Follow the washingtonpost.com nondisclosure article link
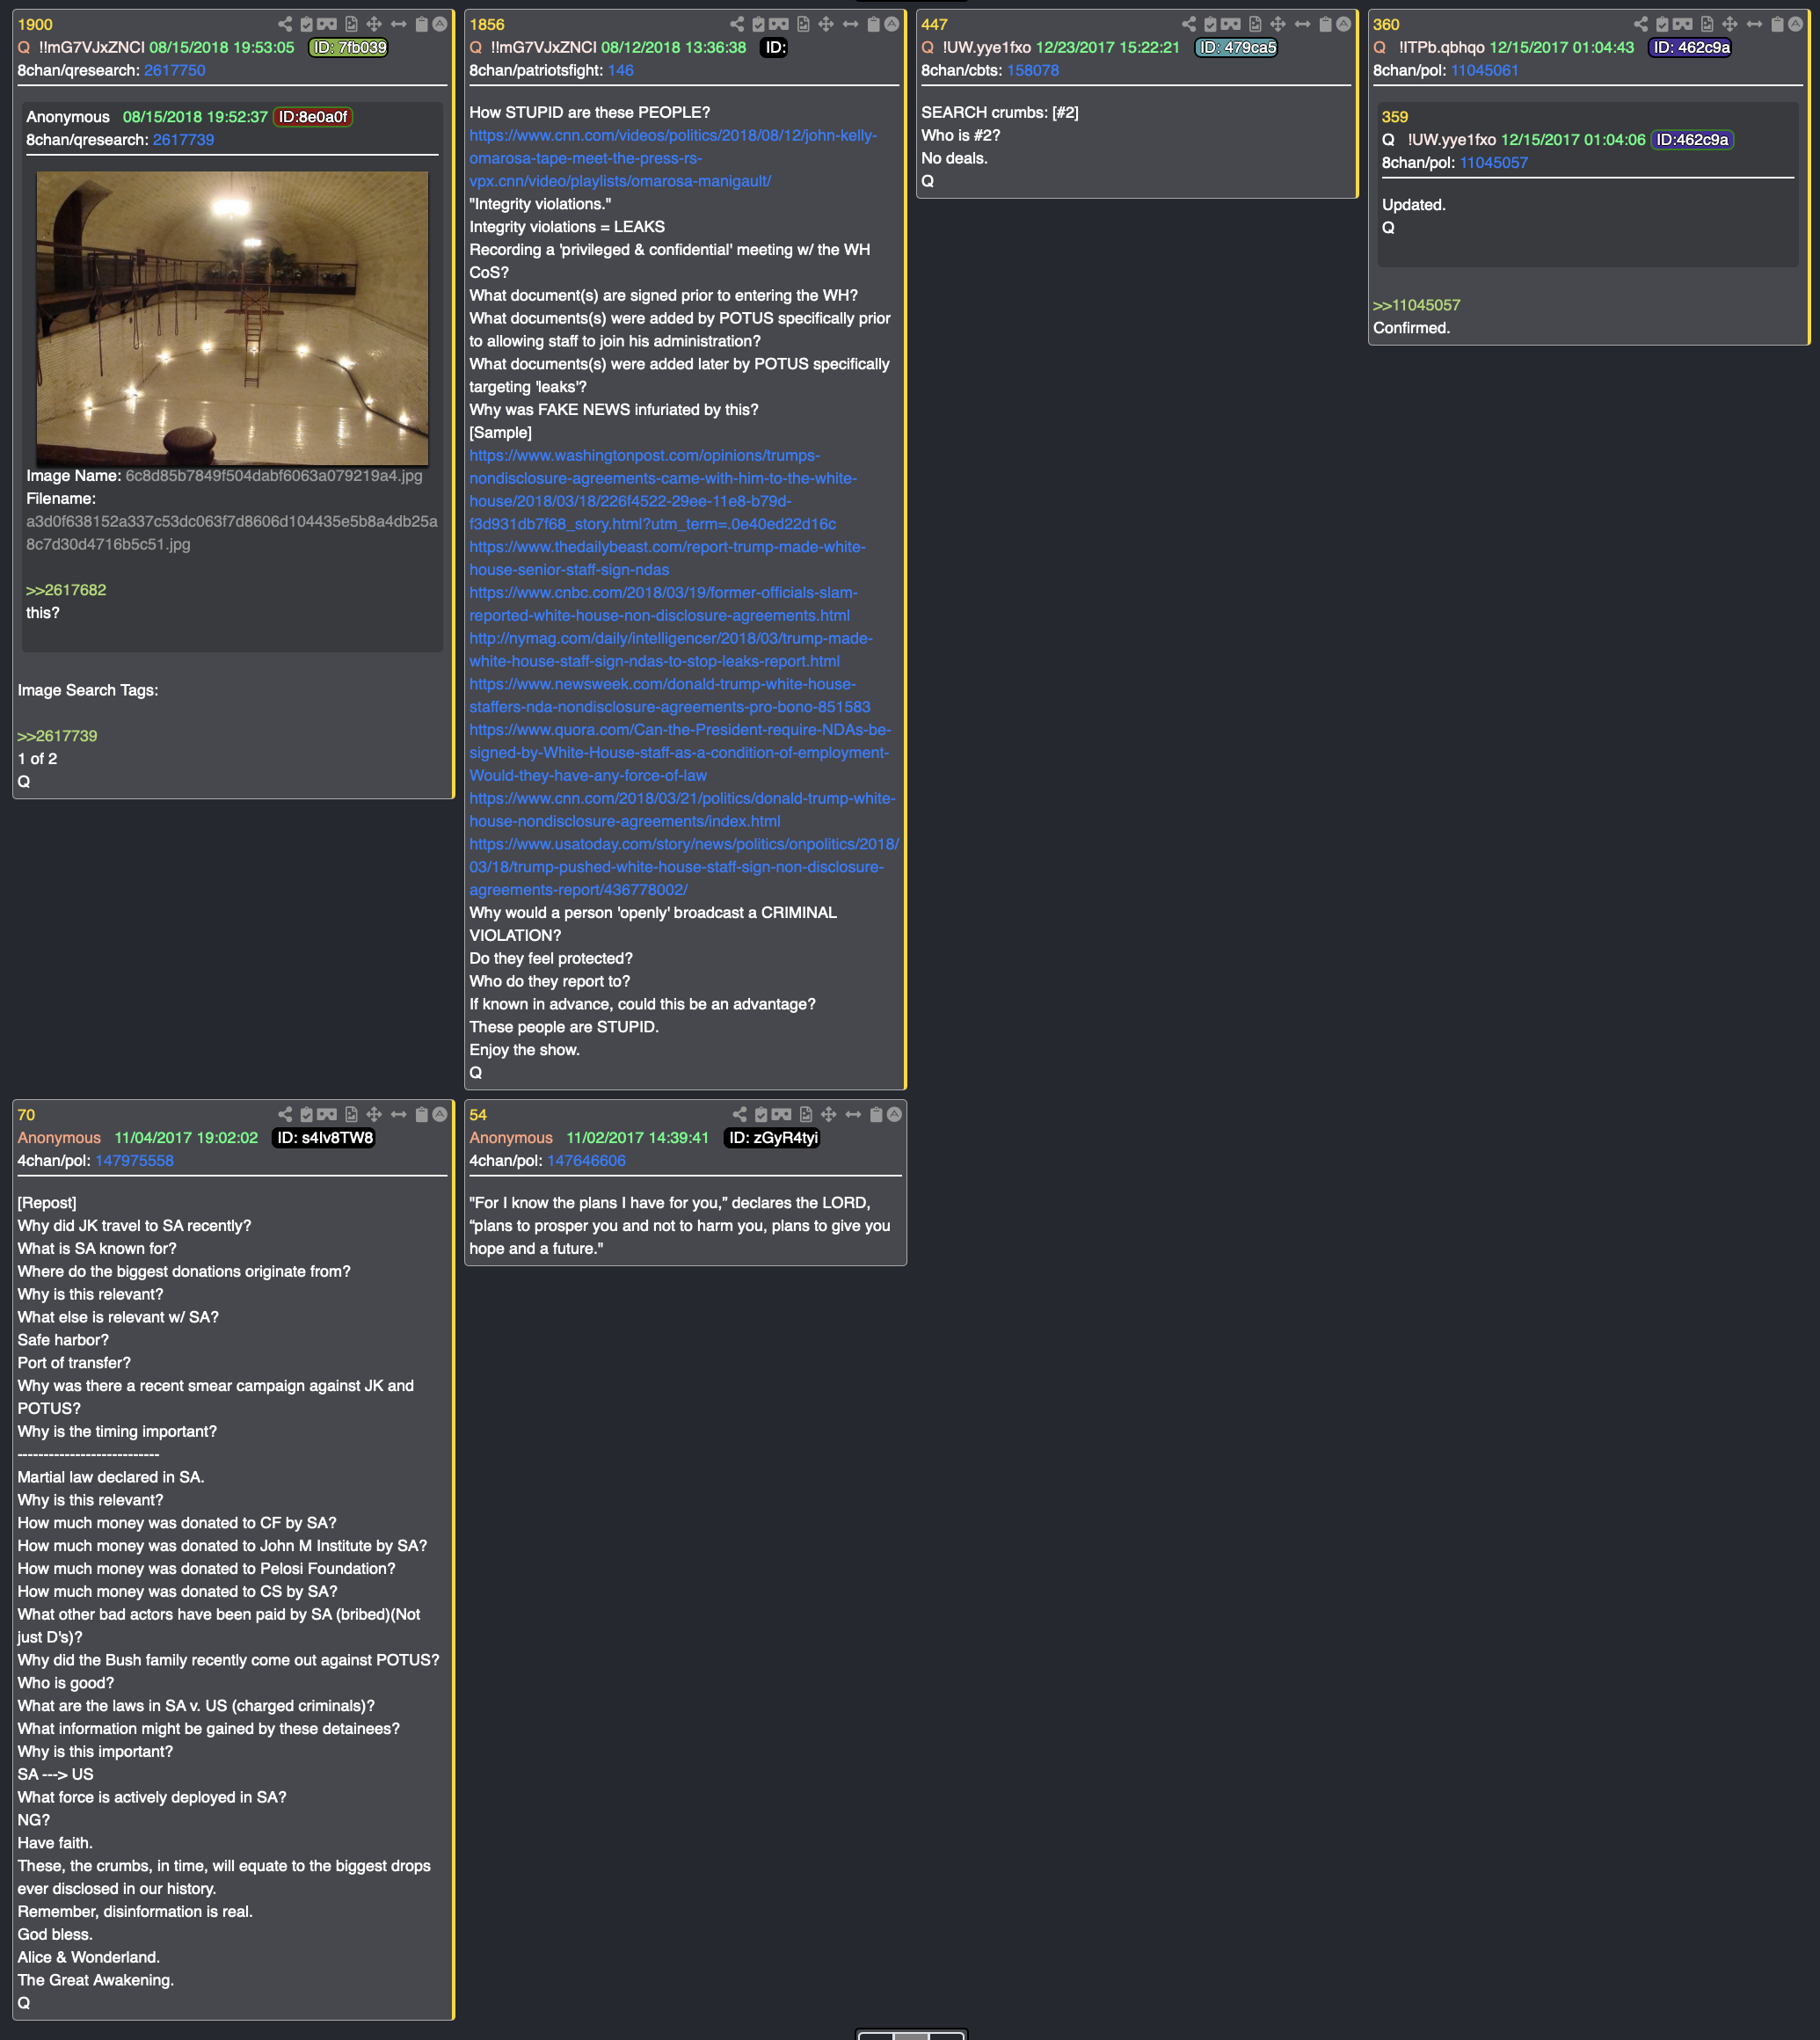1820x2040 pixels. pos(662,490)
